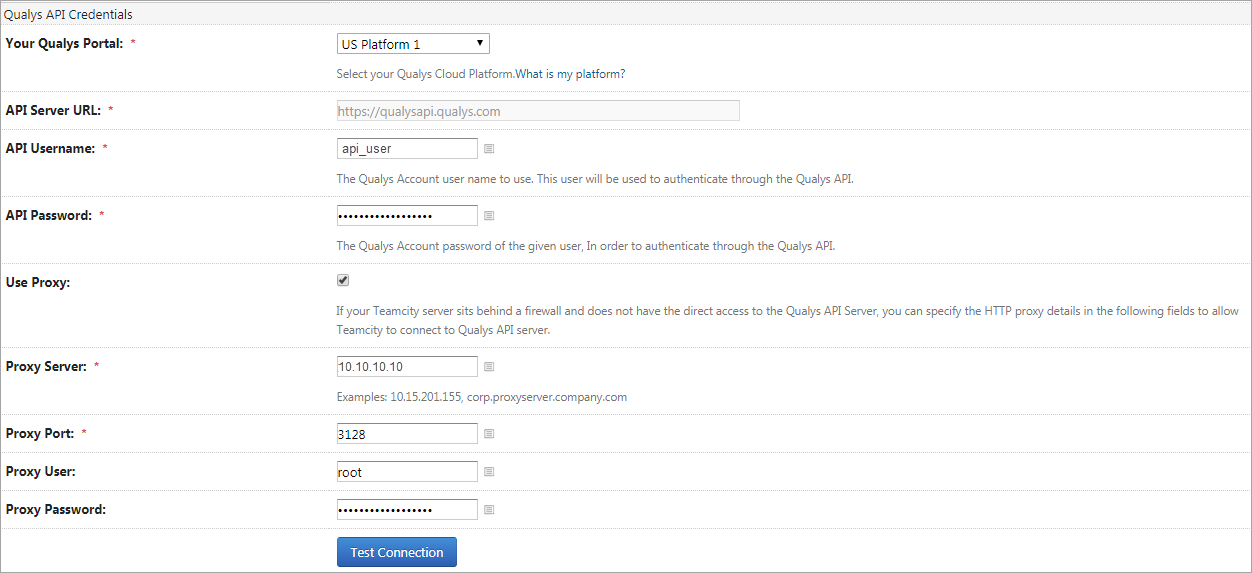Click the Qualys API Credentials heading

(68, 15)
